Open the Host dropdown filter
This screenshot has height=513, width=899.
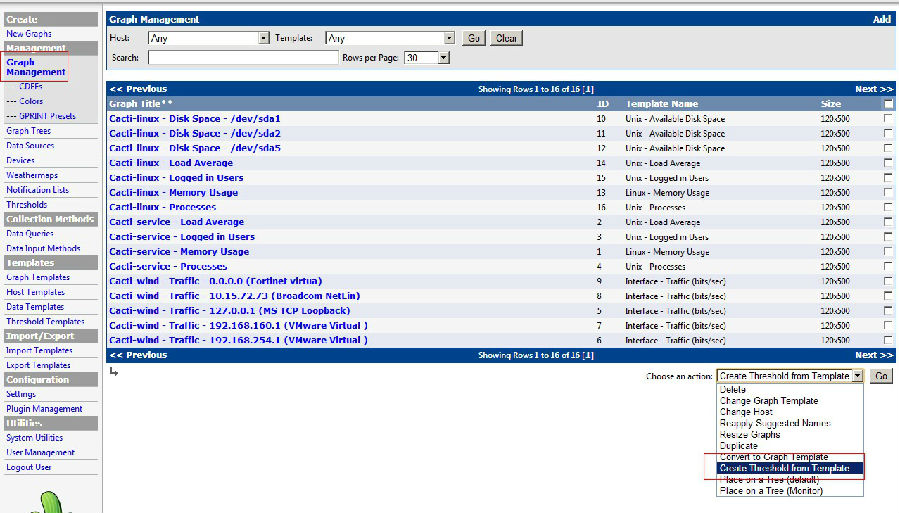coord(209,38)
